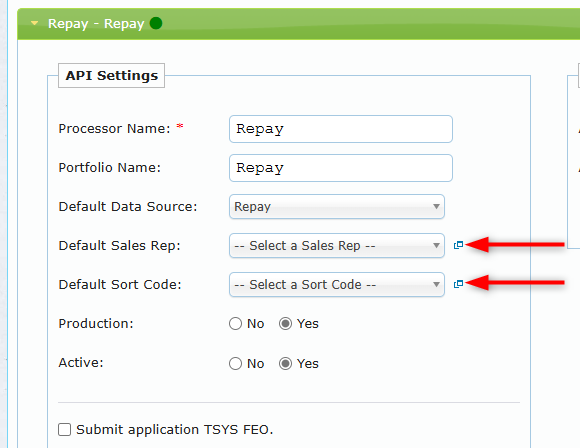The image size is (580, 448).
Task: Click the green status dot in Repay header
Action: (156, 23)
